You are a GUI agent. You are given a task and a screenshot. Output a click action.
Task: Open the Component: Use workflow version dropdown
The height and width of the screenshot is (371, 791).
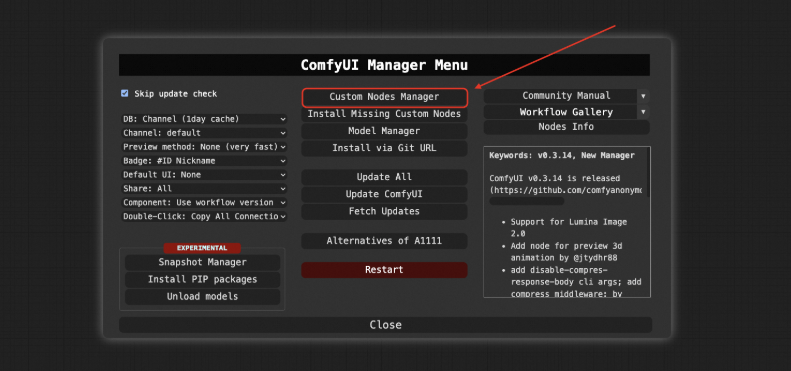pyautogui.click(x=204, y=202)
